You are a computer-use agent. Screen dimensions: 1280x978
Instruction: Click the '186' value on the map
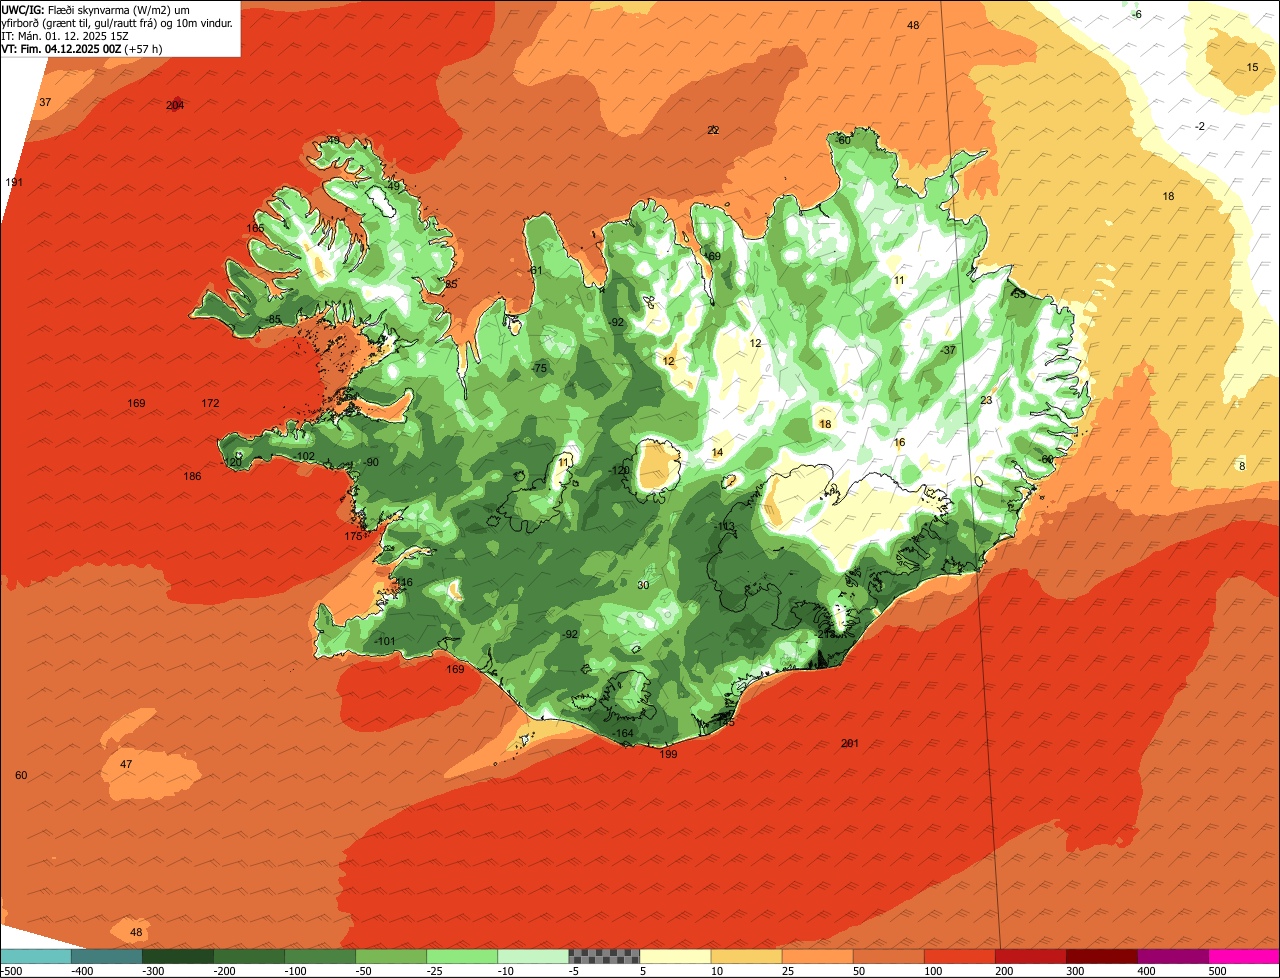pos(193,476)
